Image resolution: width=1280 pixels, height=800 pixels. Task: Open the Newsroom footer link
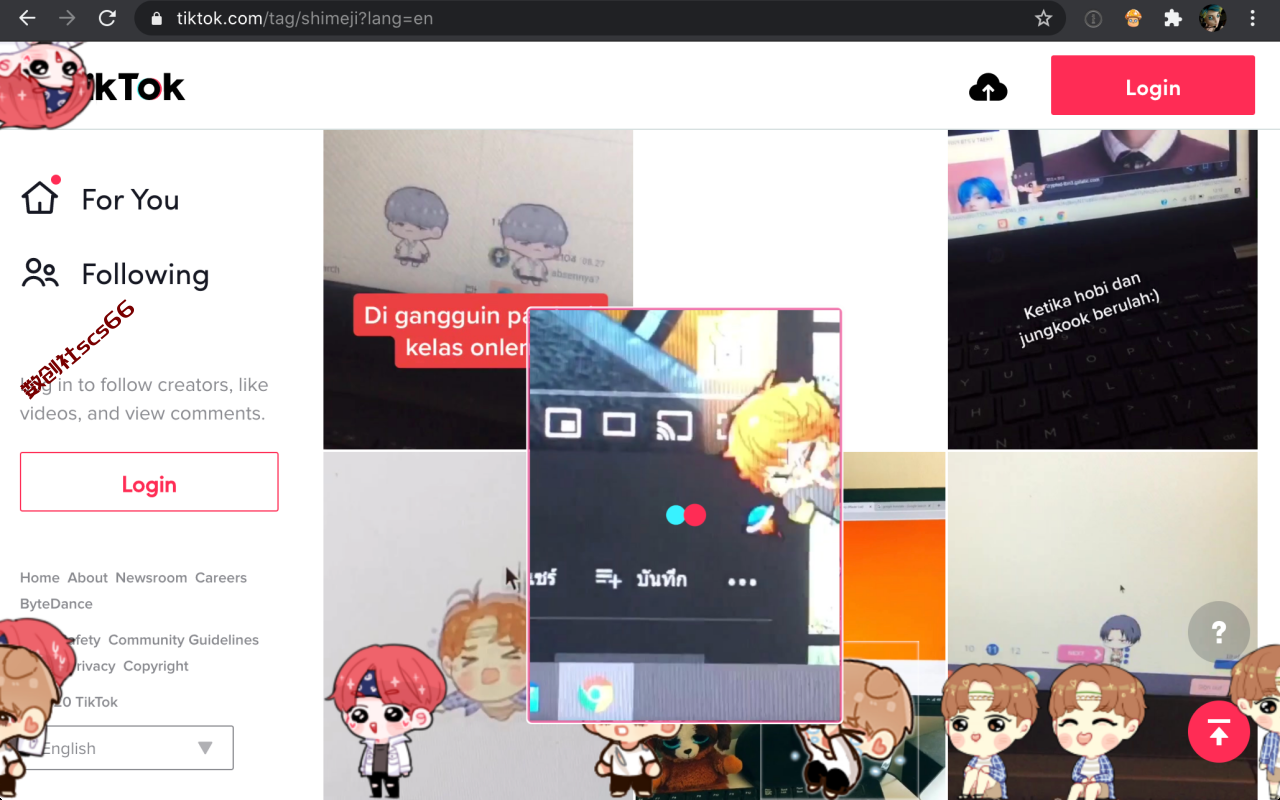[151, 578]
